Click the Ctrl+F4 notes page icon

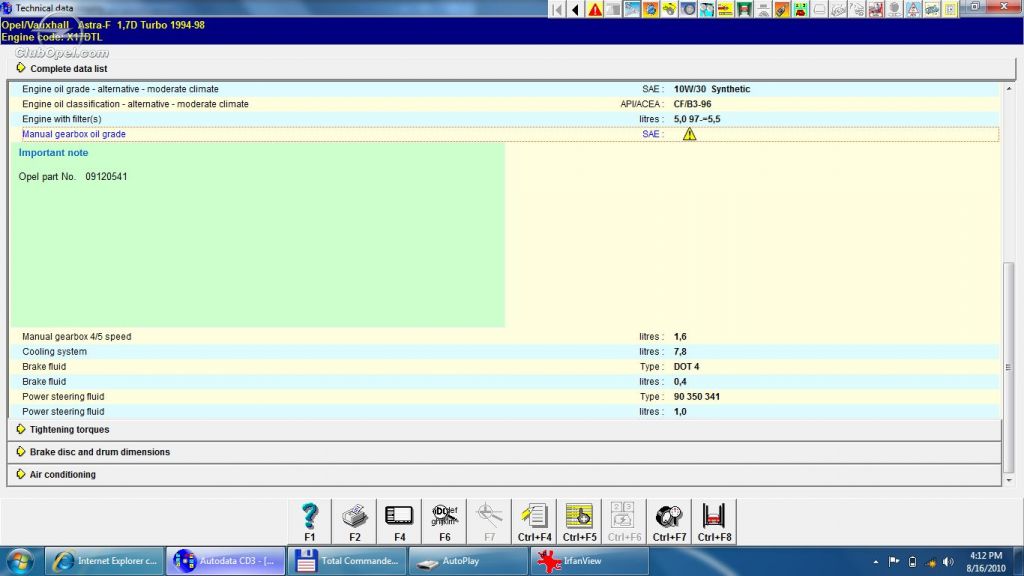coord(535,522)
